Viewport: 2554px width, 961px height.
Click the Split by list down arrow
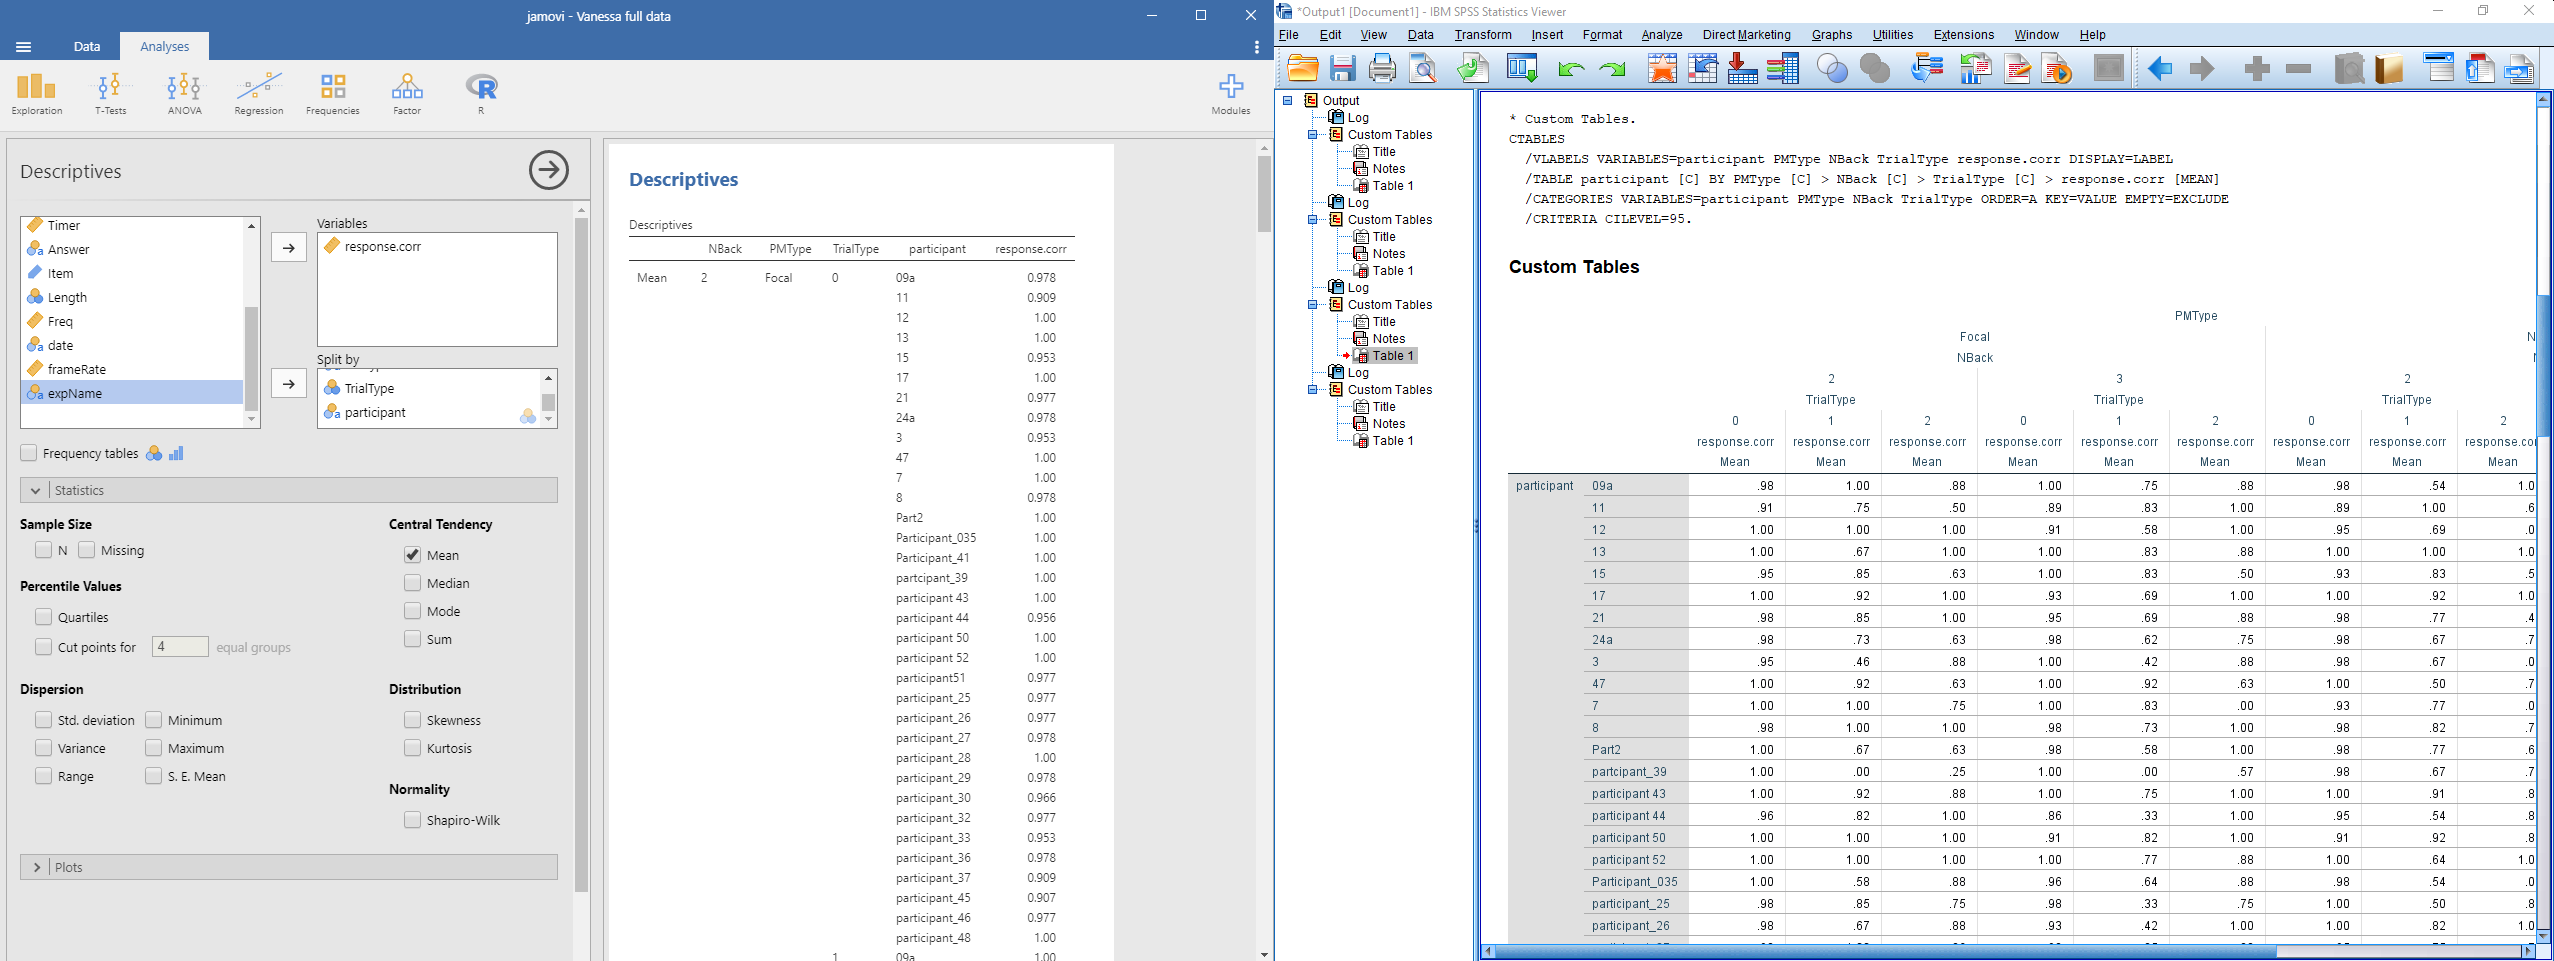tap(548, 420)
